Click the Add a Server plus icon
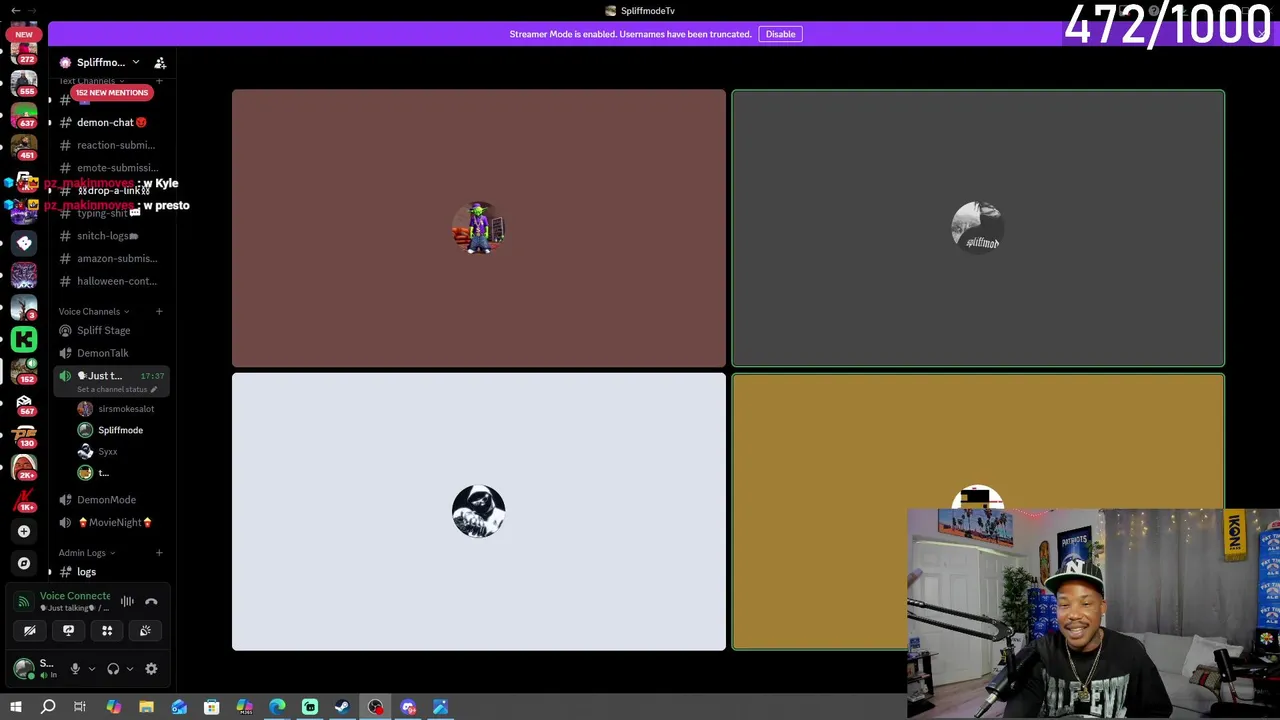 point(24,531)
